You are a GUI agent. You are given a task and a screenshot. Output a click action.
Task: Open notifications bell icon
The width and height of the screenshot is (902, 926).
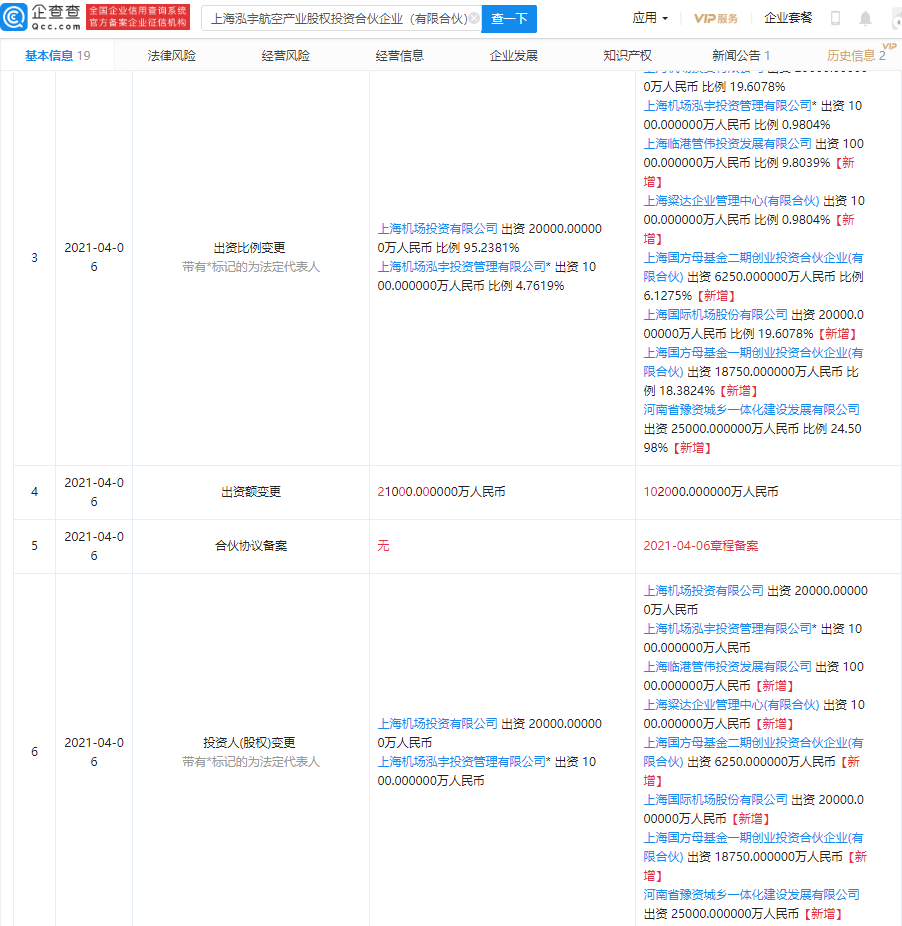[865, 18]
